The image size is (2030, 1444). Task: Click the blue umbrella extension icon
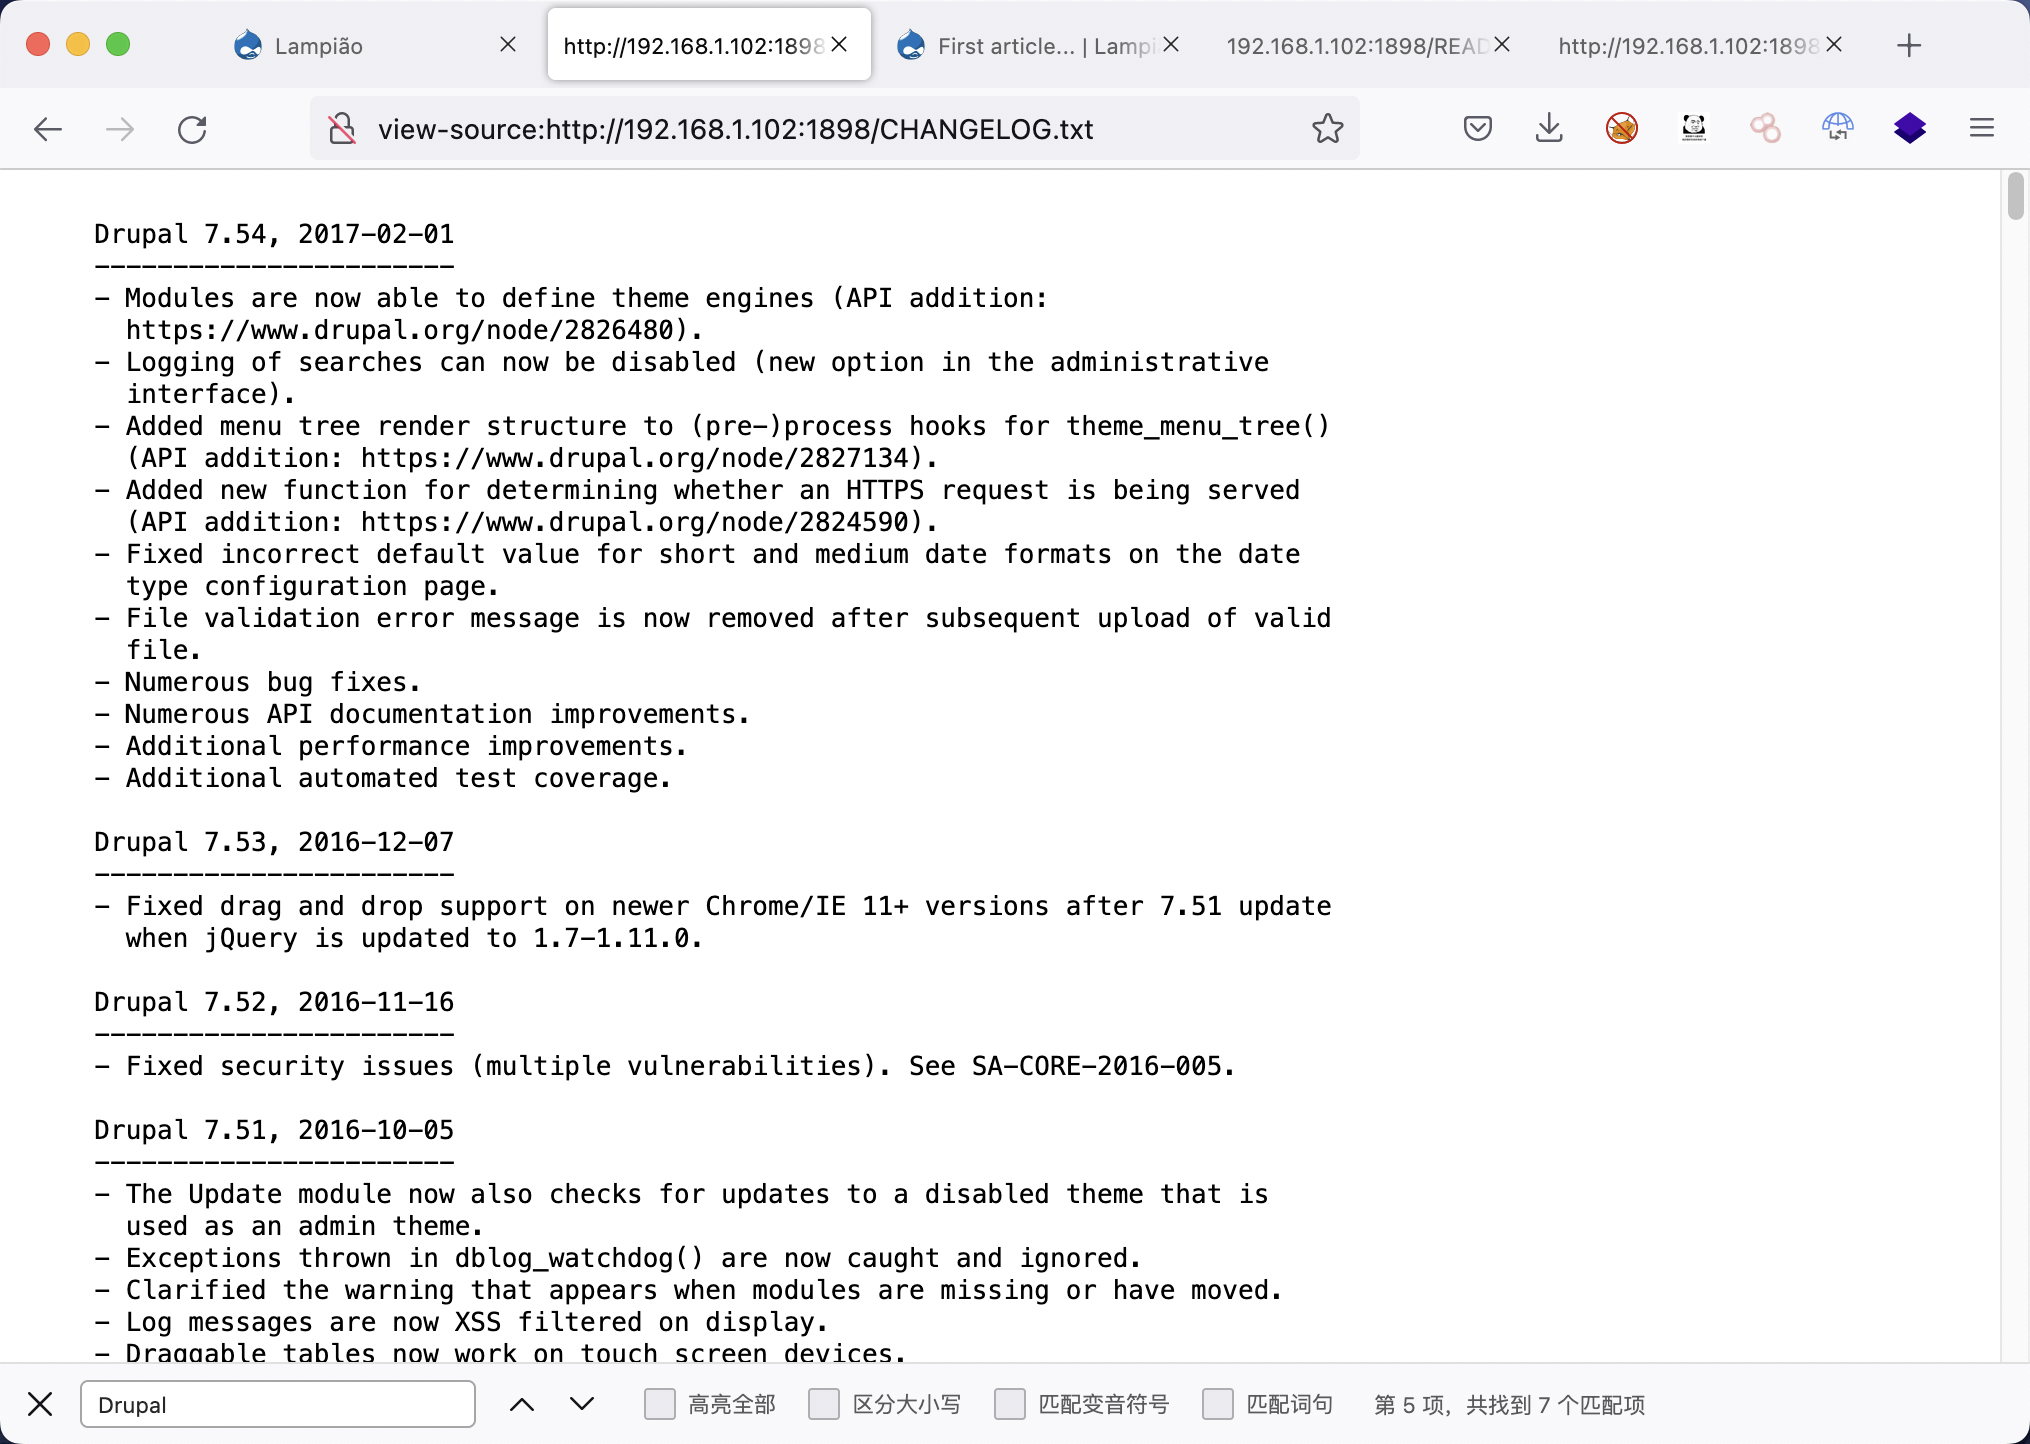point(1837,128)
